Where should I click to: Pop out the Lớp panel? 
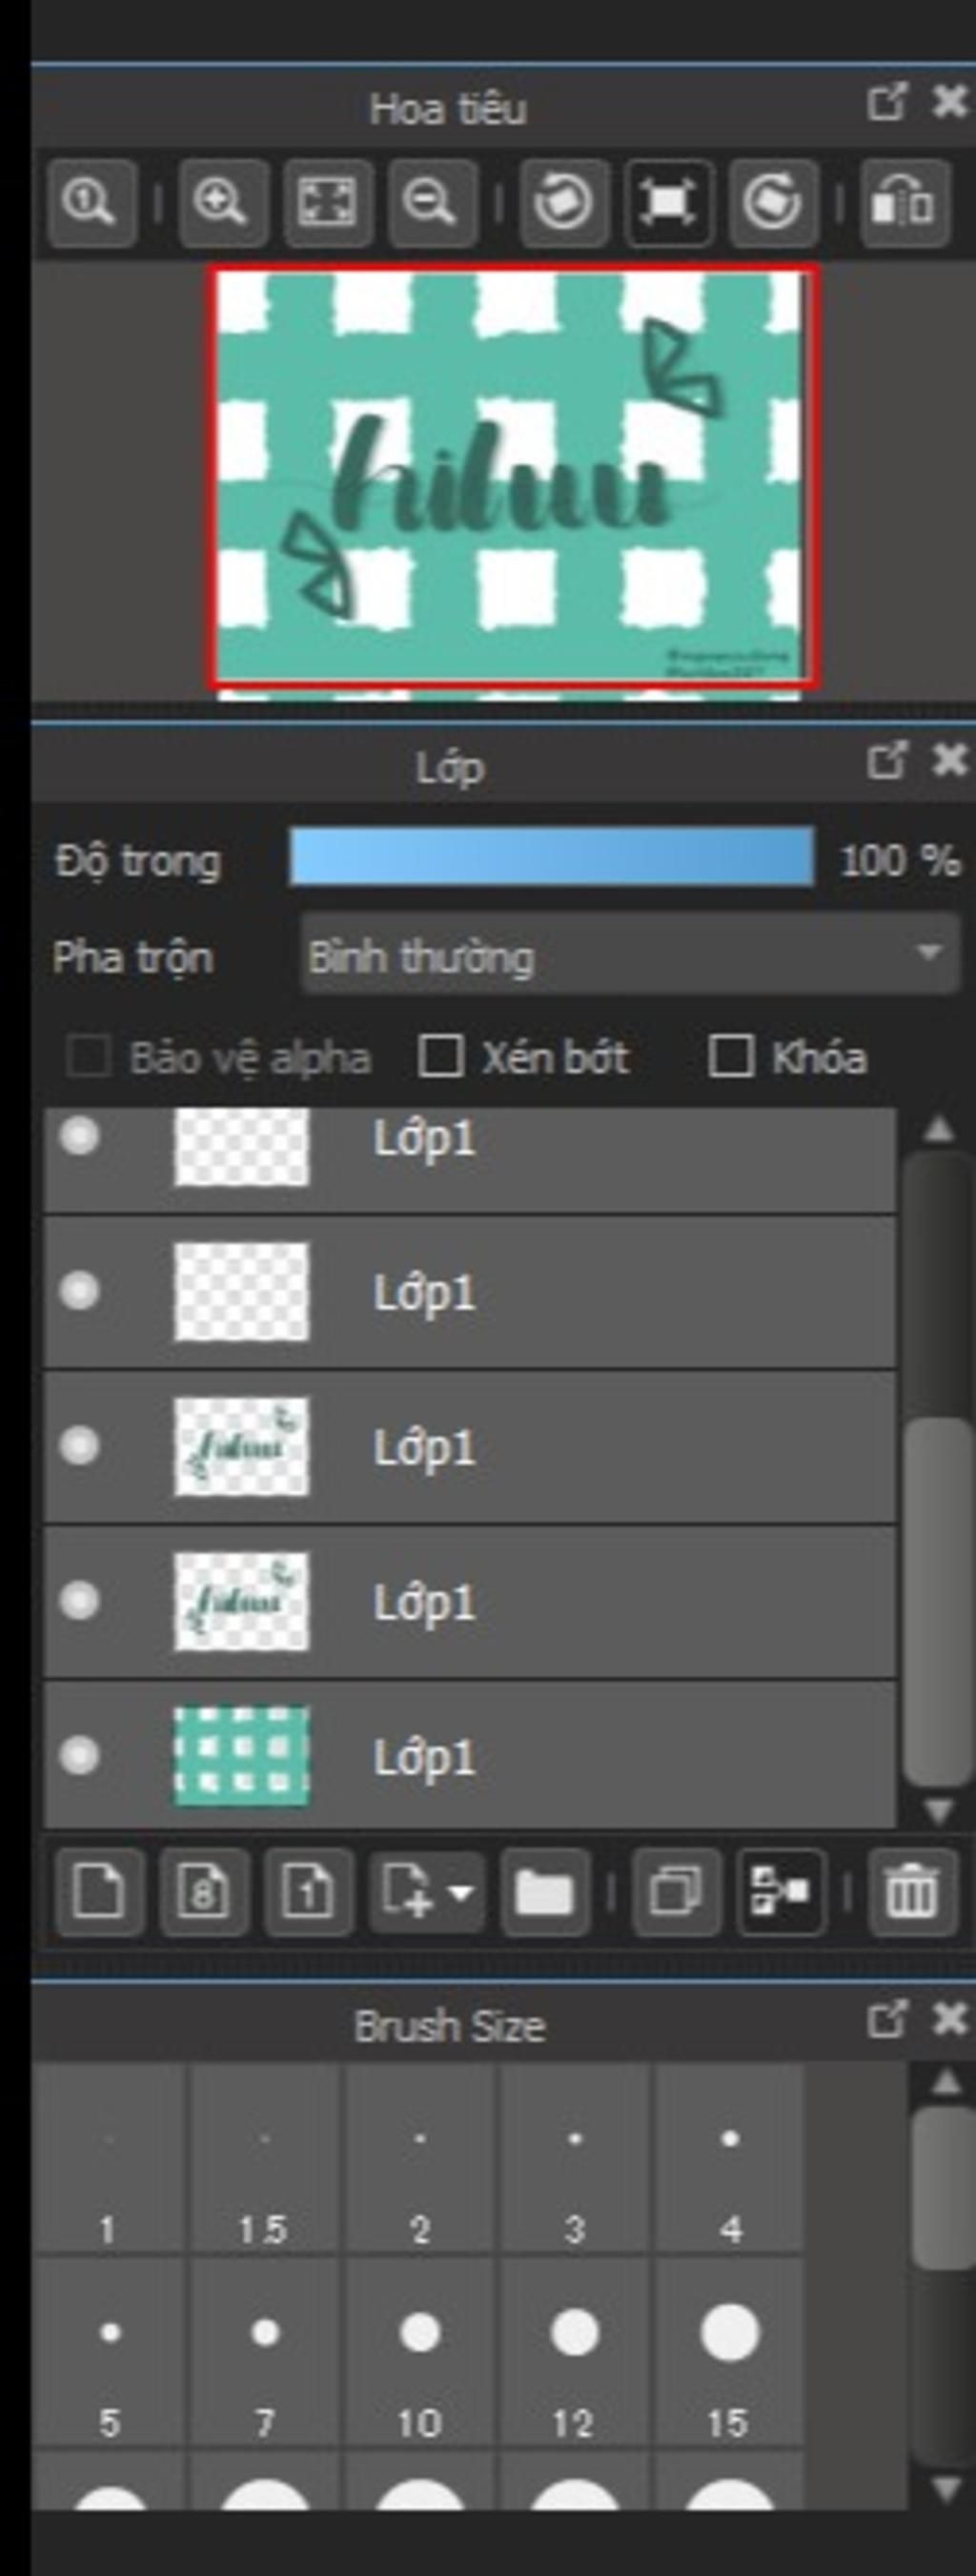pyautogui.click(x=887, y=760)
